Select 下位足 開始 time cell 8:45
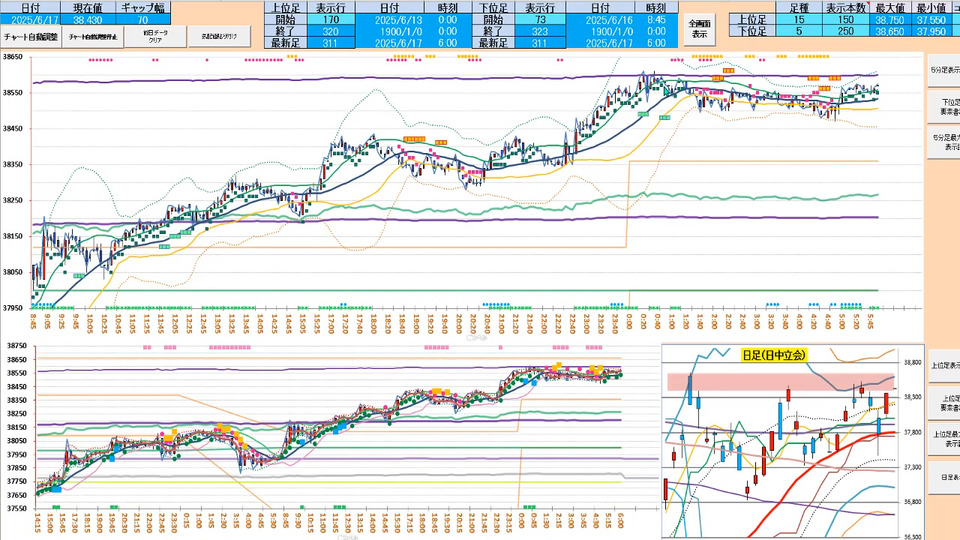Screen dimensions: 960x540 coord(656,20)
